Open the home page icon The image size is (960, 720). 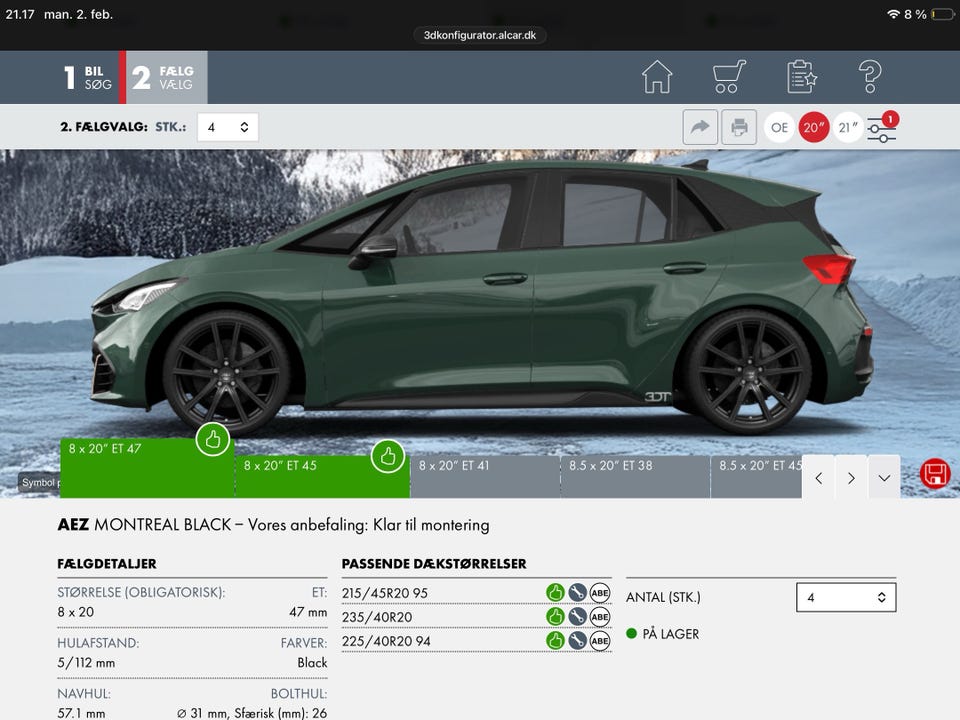coord(657,77)
